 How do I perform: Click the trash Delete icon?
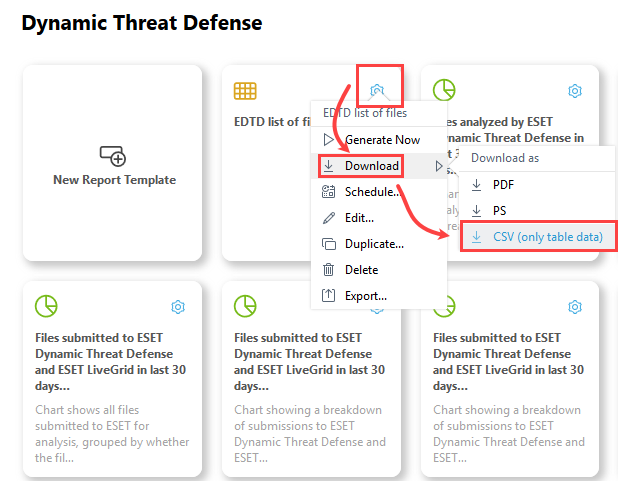point(328,270)
